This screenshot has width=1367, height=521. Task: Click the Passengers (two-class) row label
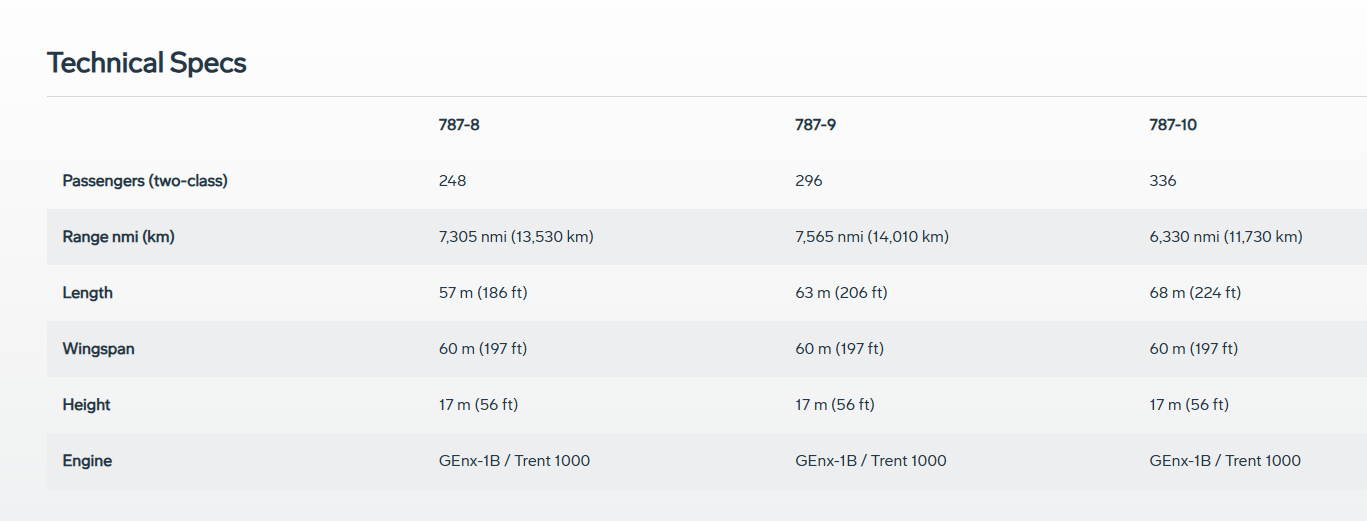(145, 181)
